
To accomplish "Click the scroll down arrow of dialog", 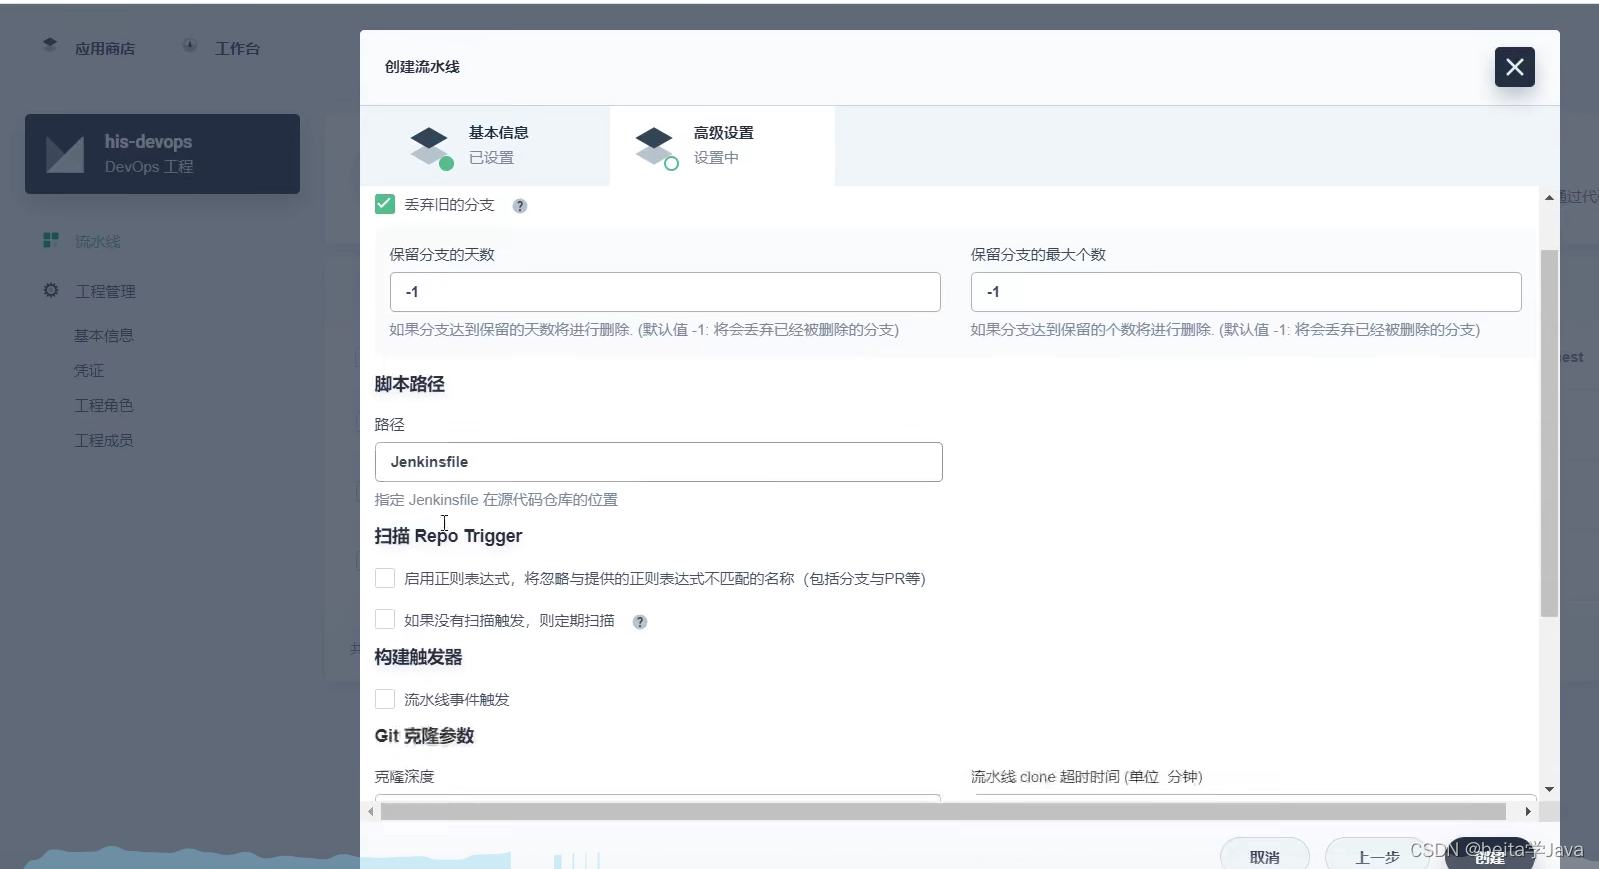I will click(x=1549, y=789).
